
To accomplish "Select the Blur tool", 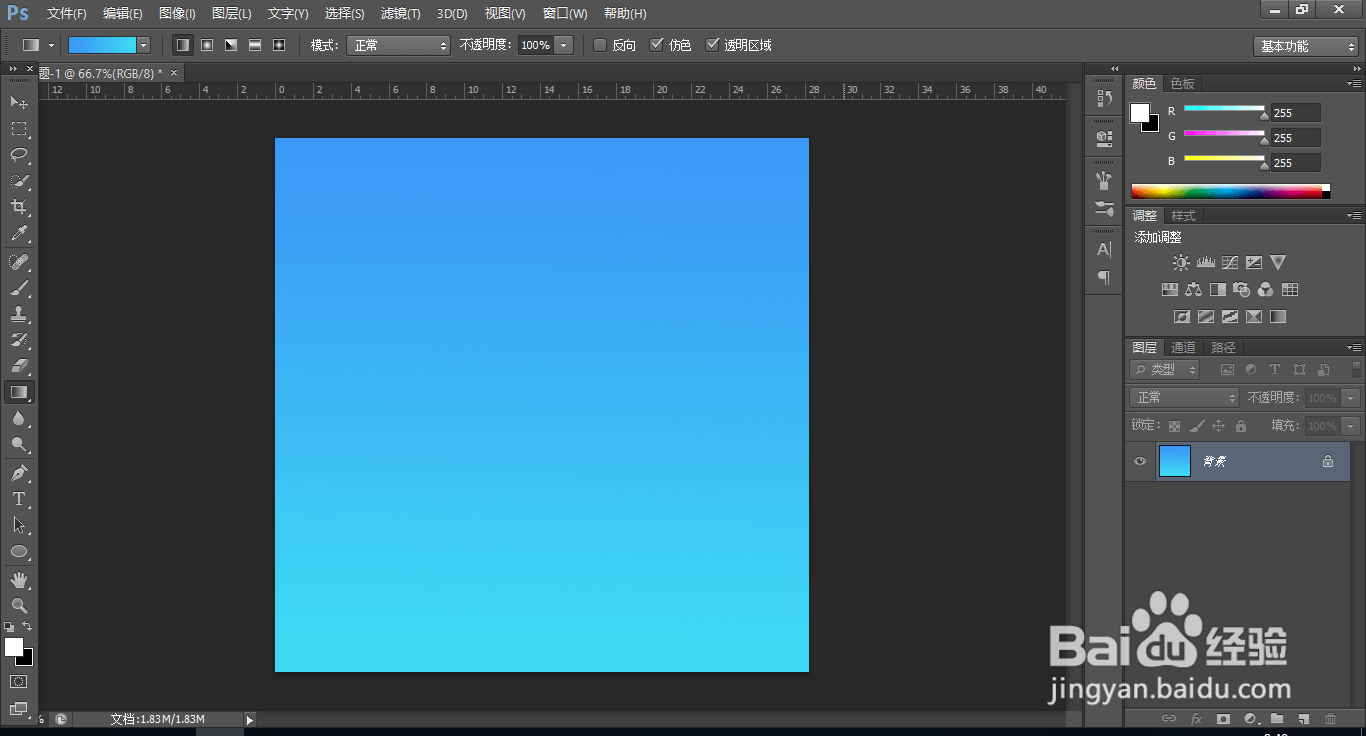I will coord(19,419).
